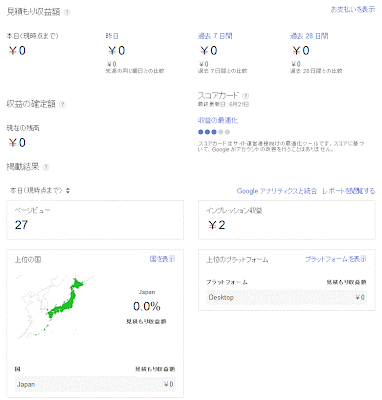This screenshot has height=400, width=382.
Task: Click the Desktop row in platform table
Action: [x=286, y=297]
